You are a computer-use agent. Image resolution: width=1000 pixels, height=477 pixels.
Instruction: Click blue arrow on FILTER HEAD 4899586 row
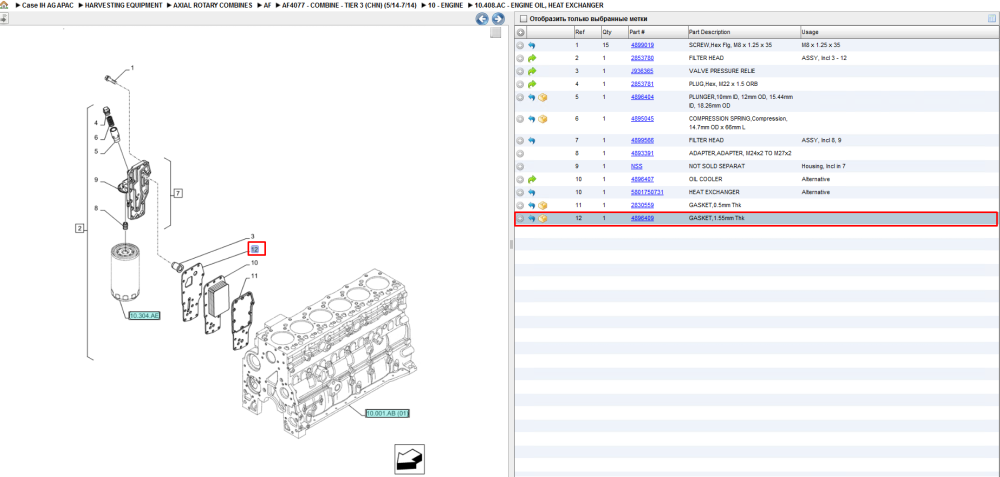[531, 140]
